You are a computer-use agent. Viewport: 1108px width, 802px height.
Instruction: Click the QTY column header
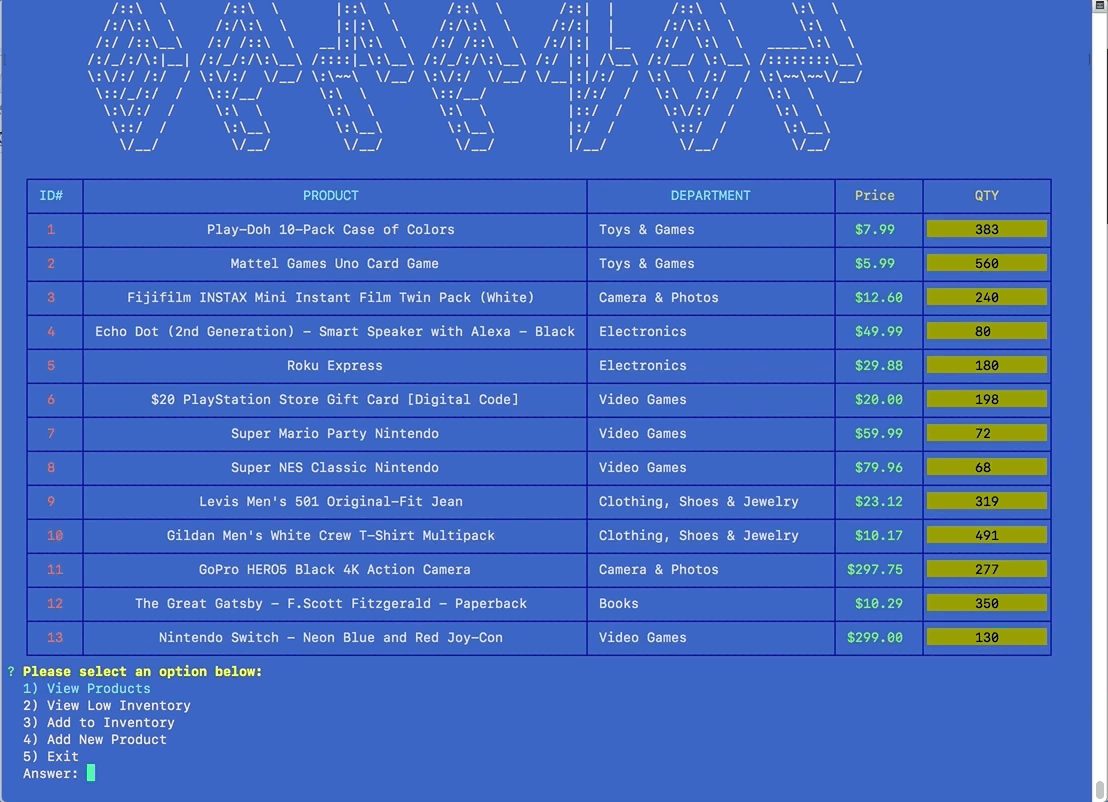coord(986,196)
